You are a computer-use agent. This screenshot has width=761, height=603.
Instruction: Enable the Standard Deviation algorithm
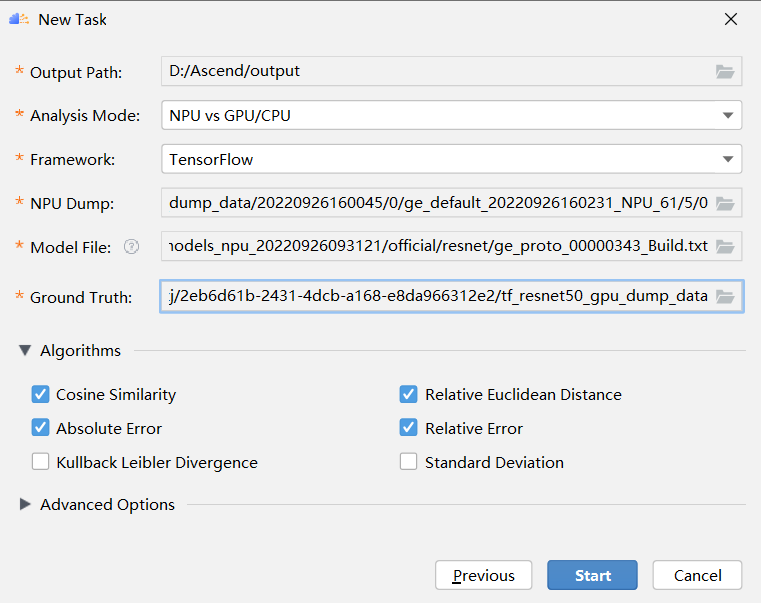408,462
